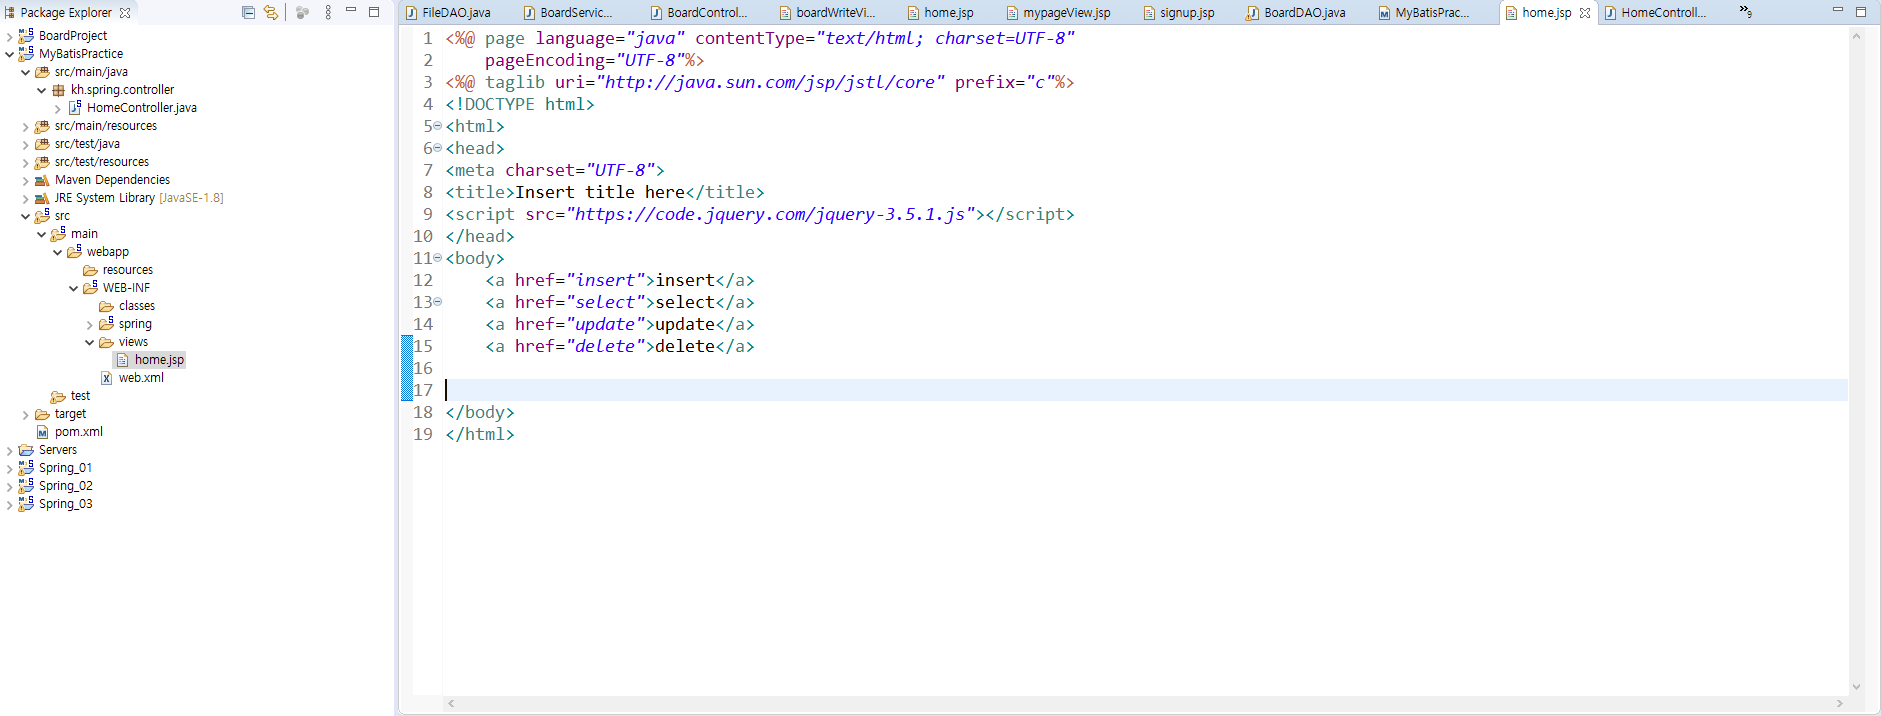Click the closing </html> tag on line 19
Image resolution: width=1881 pixels, height=716 pixels.
[480, 434]
